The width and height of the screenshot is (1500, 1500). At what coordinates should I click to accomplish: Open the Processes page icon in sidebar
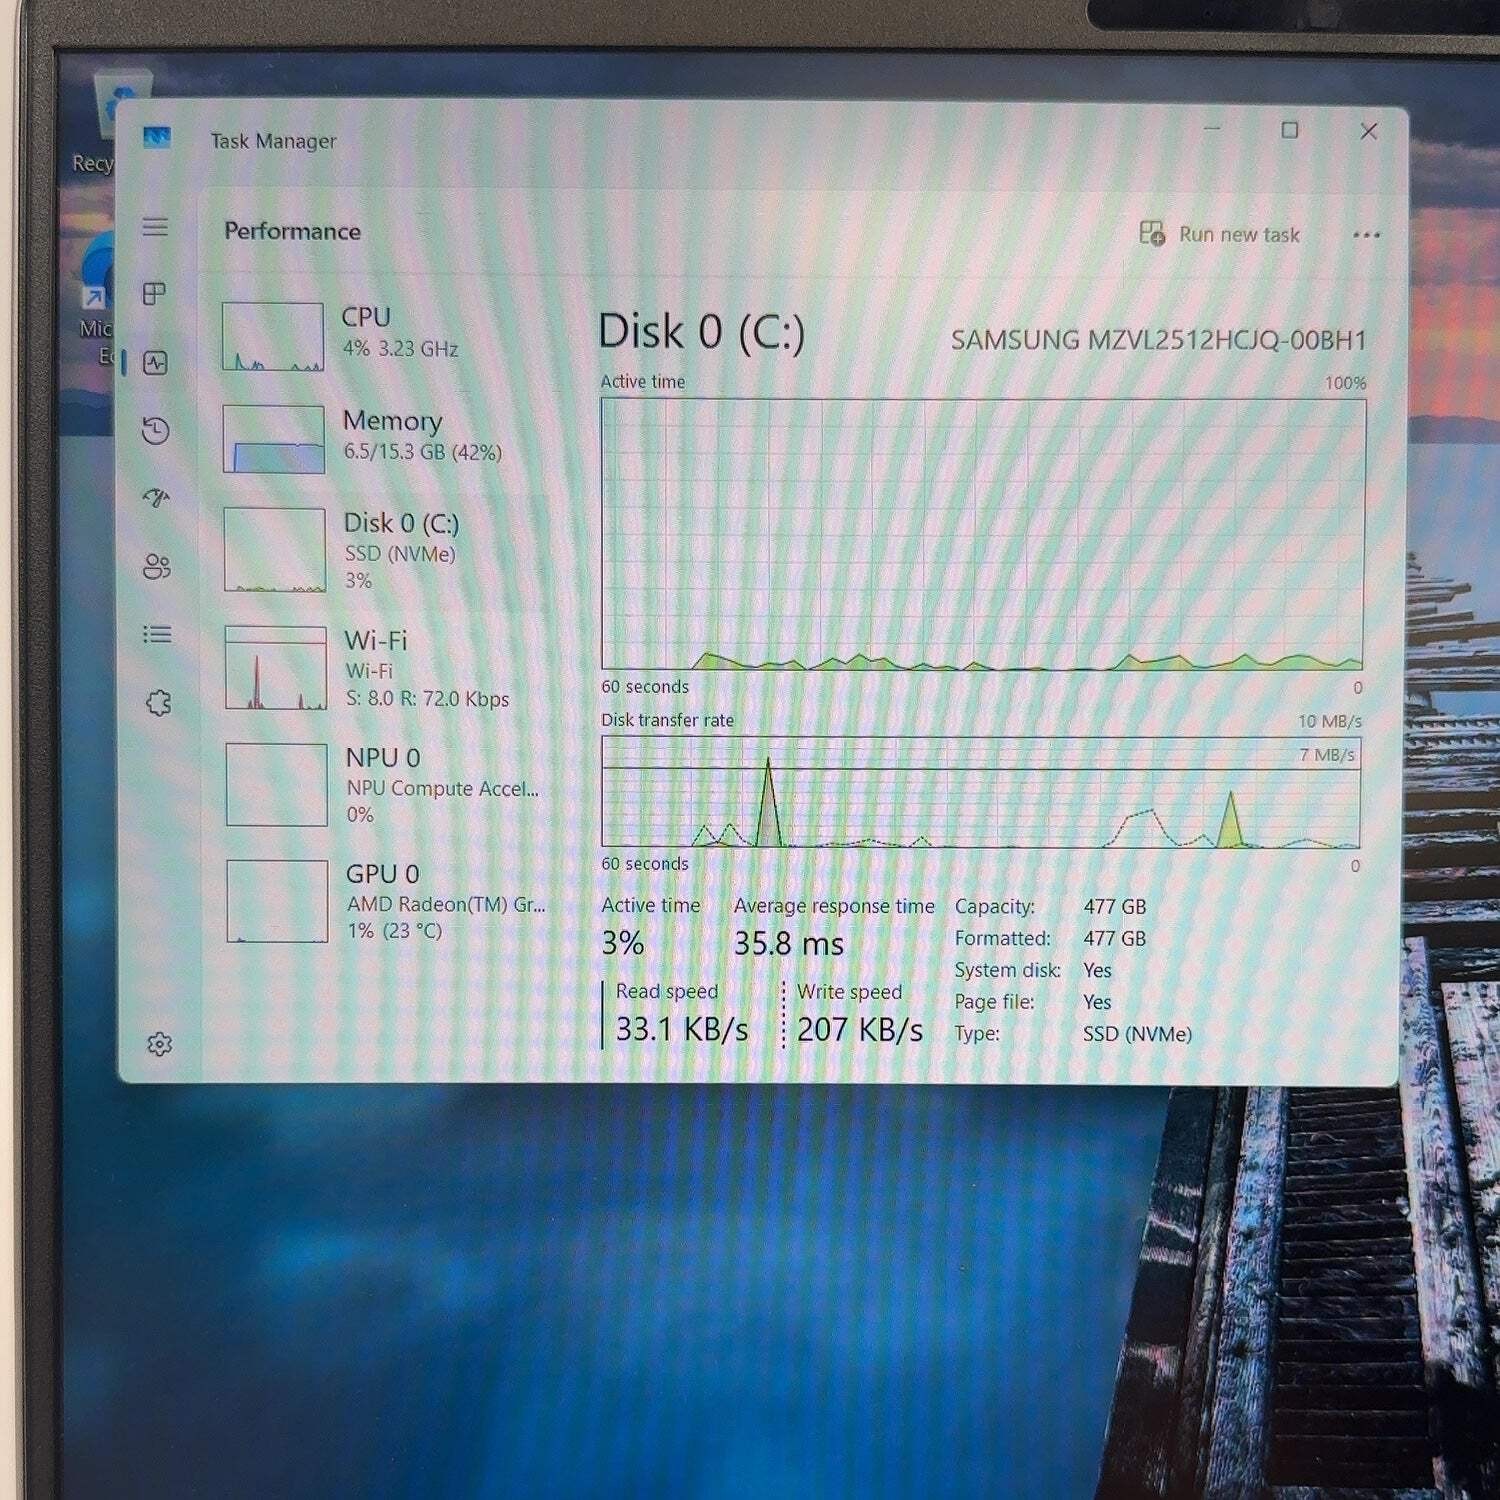click(x=155, y=293)
